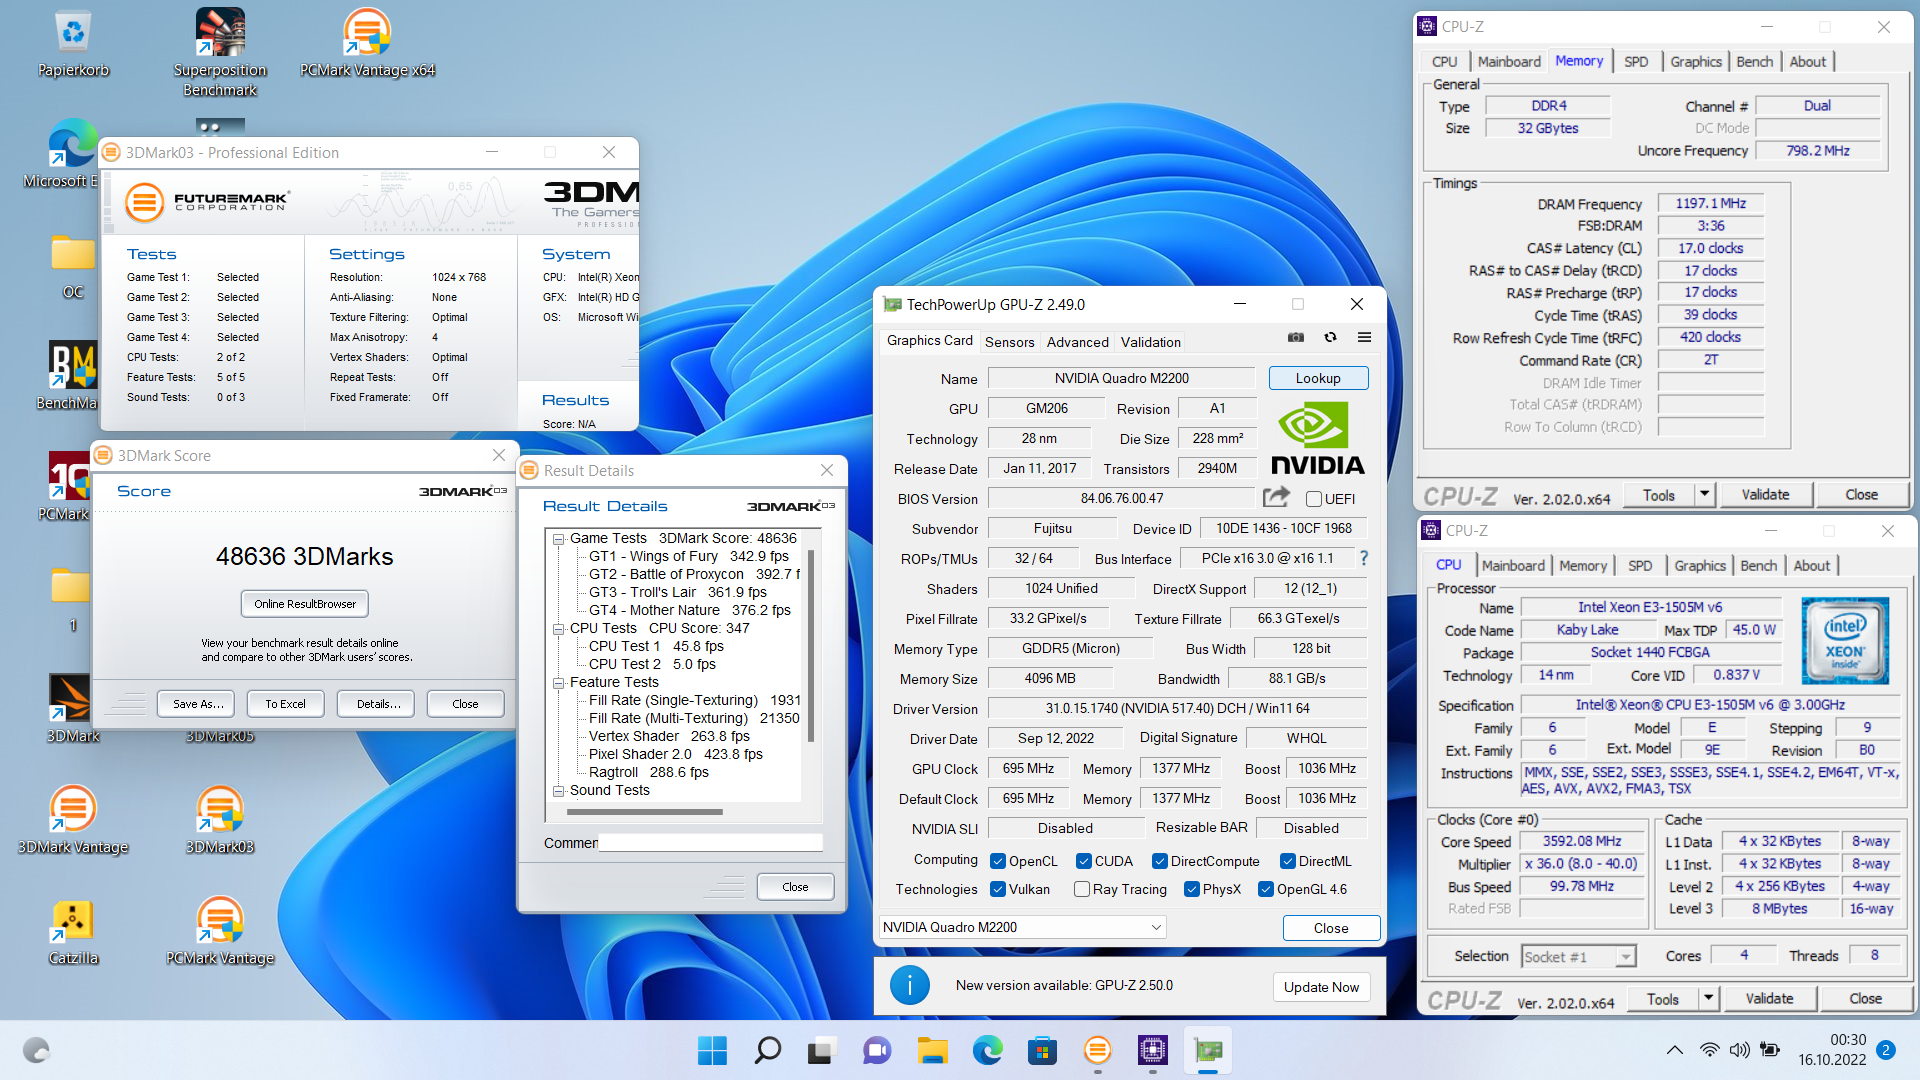The width and height of the screenshot is (1920, 1080).
Task: Toggle CUDA checkbox
Action: tap(1083, 861)
